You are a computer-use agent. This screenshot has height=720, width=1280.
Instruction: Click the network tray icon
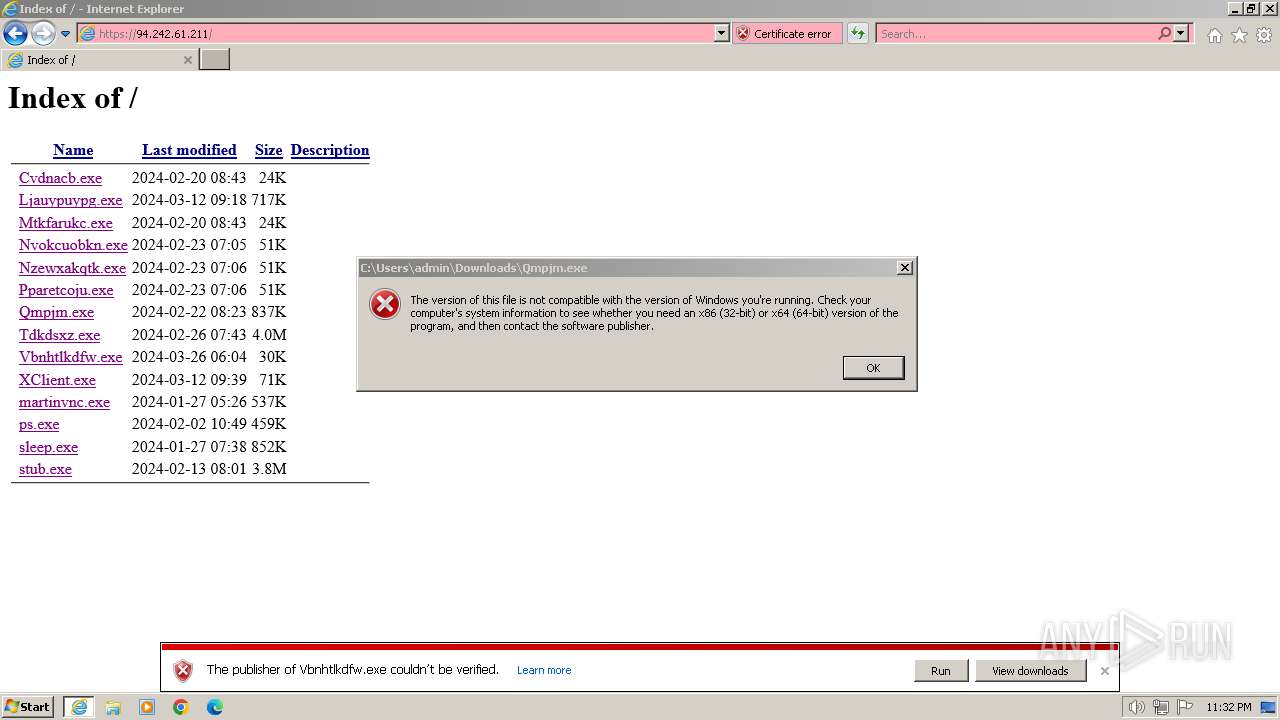point(1161,707)
